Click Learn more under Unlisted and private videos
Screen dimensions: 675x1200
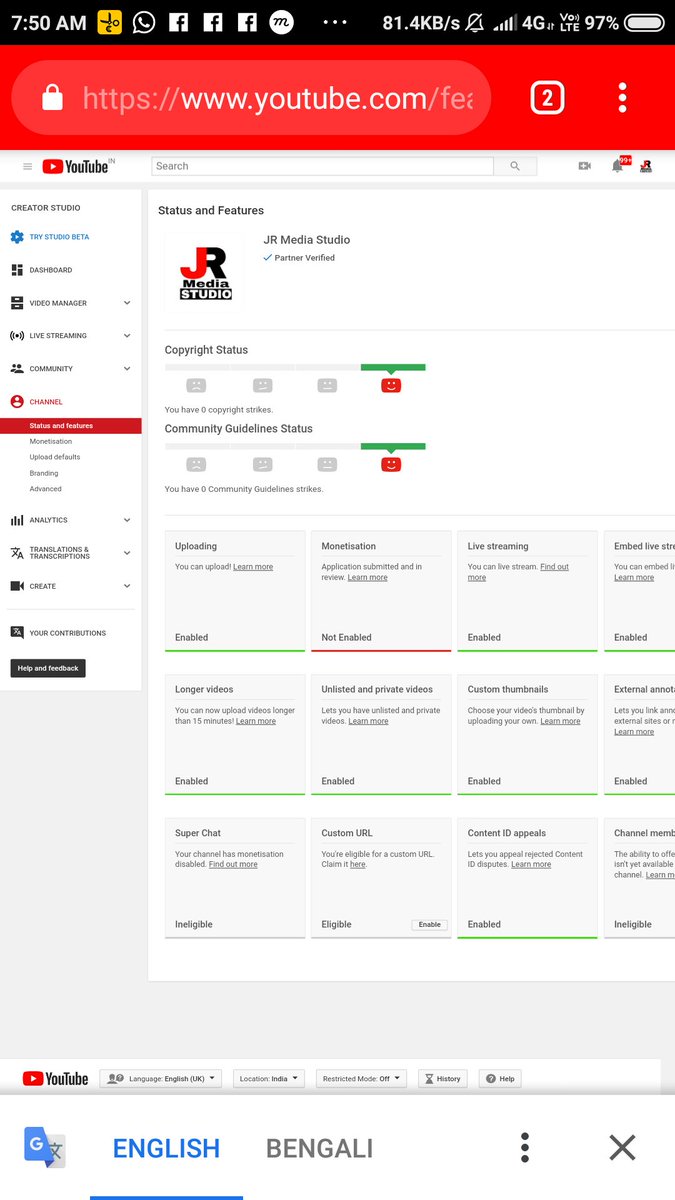[368, 721]
